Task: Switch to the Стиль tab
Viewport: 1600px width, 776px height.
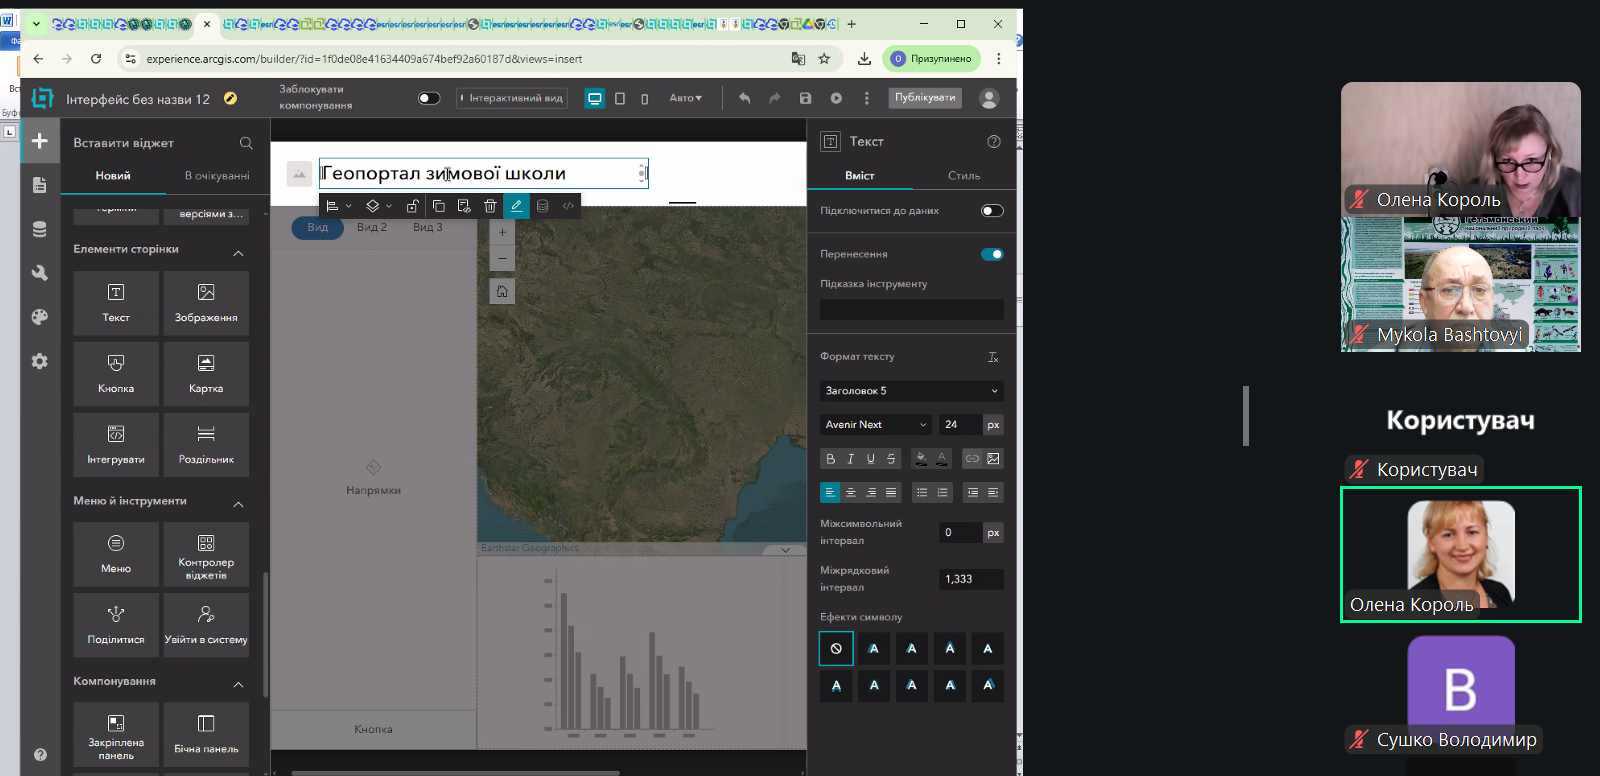Action: [x=963, y=176]
